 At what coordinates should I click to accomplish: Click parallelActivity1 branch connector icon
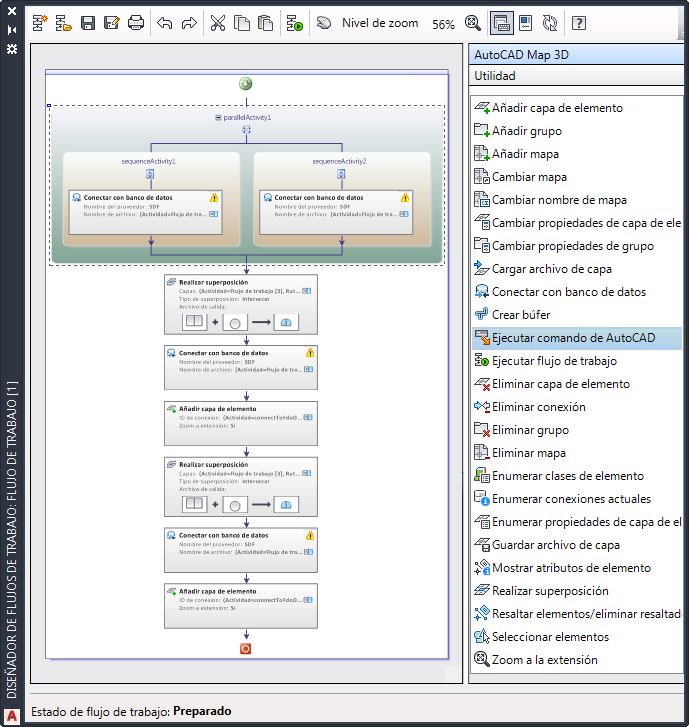tap(247, 130)
